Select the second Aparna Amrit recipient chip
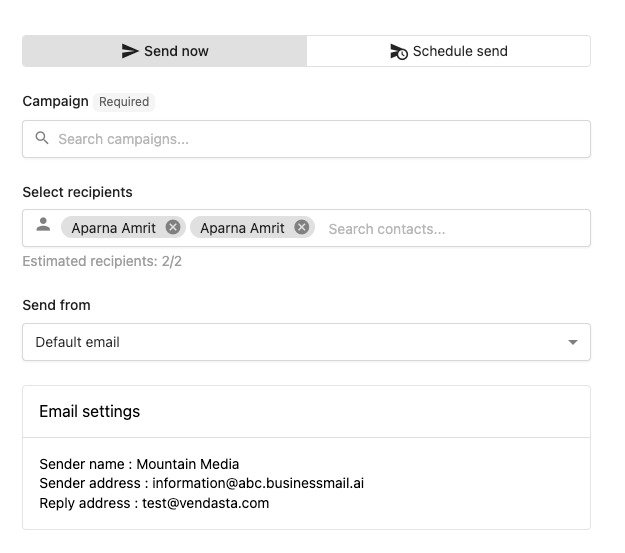 [x=242, y=228]
